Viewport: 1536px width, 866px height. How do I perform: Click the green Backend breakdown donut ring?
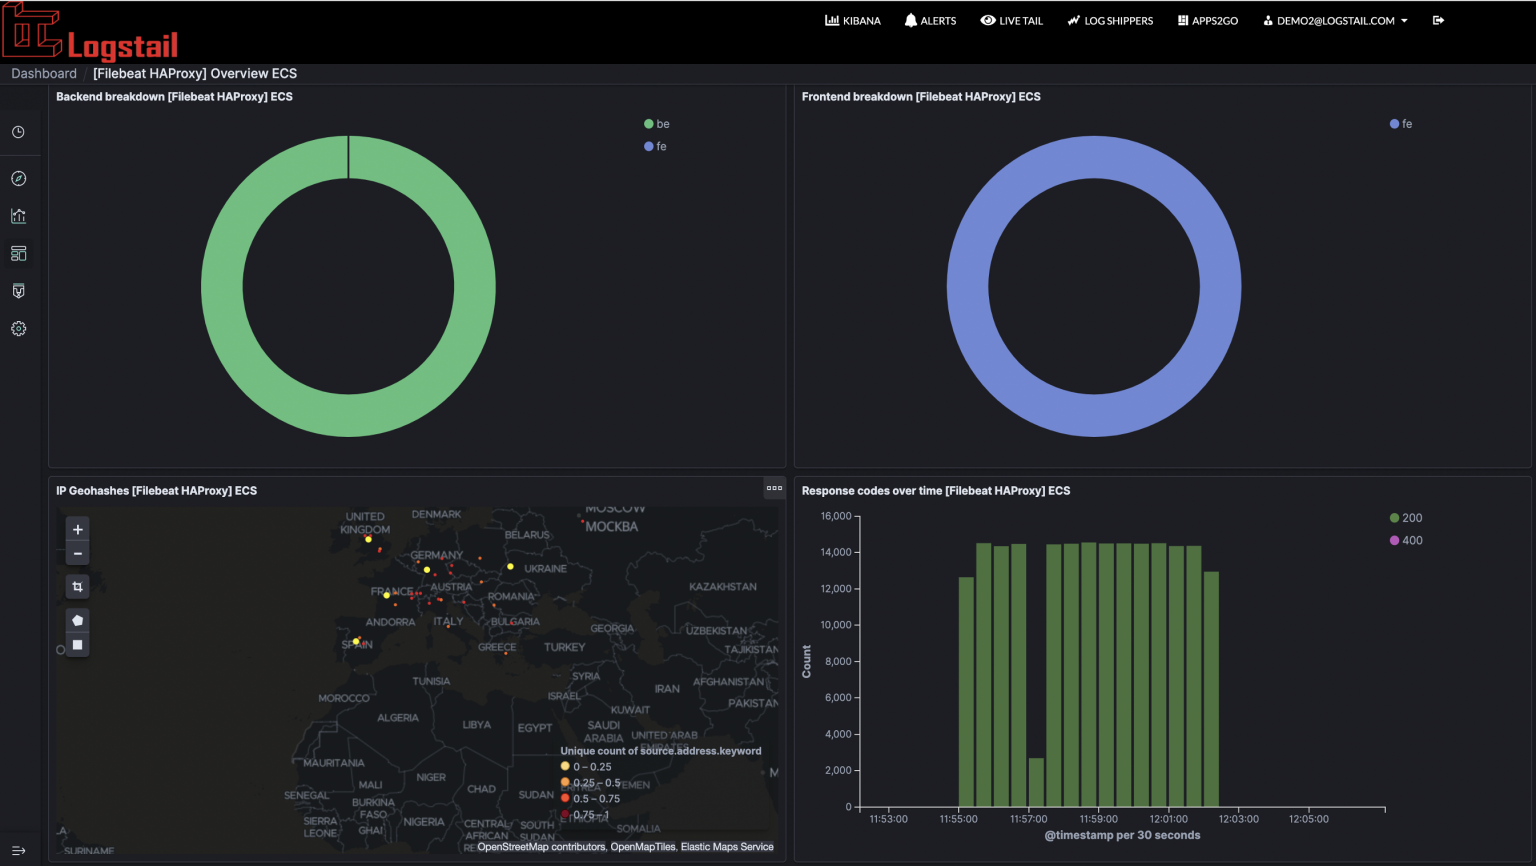point(222,286)
